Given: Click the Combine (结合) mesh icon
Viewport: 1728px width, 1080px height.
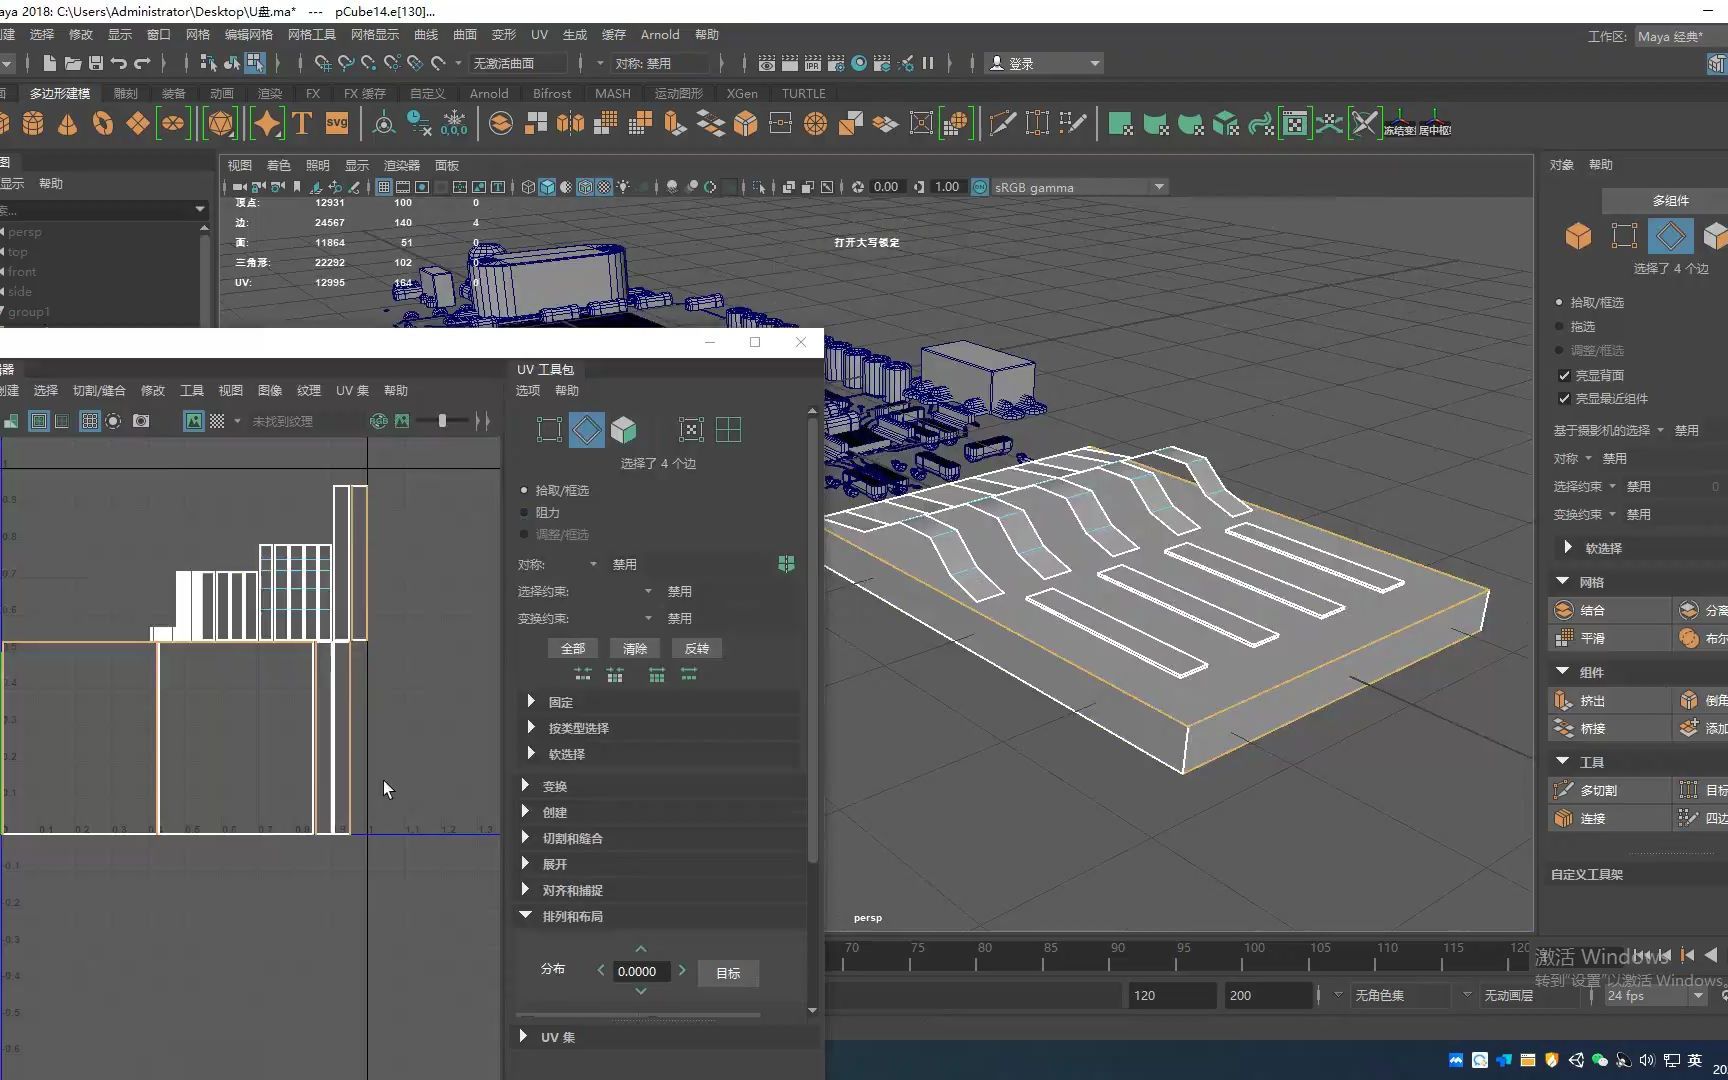Looking at the screenshot, I should pyautogui.click(x=1563, y=610).
